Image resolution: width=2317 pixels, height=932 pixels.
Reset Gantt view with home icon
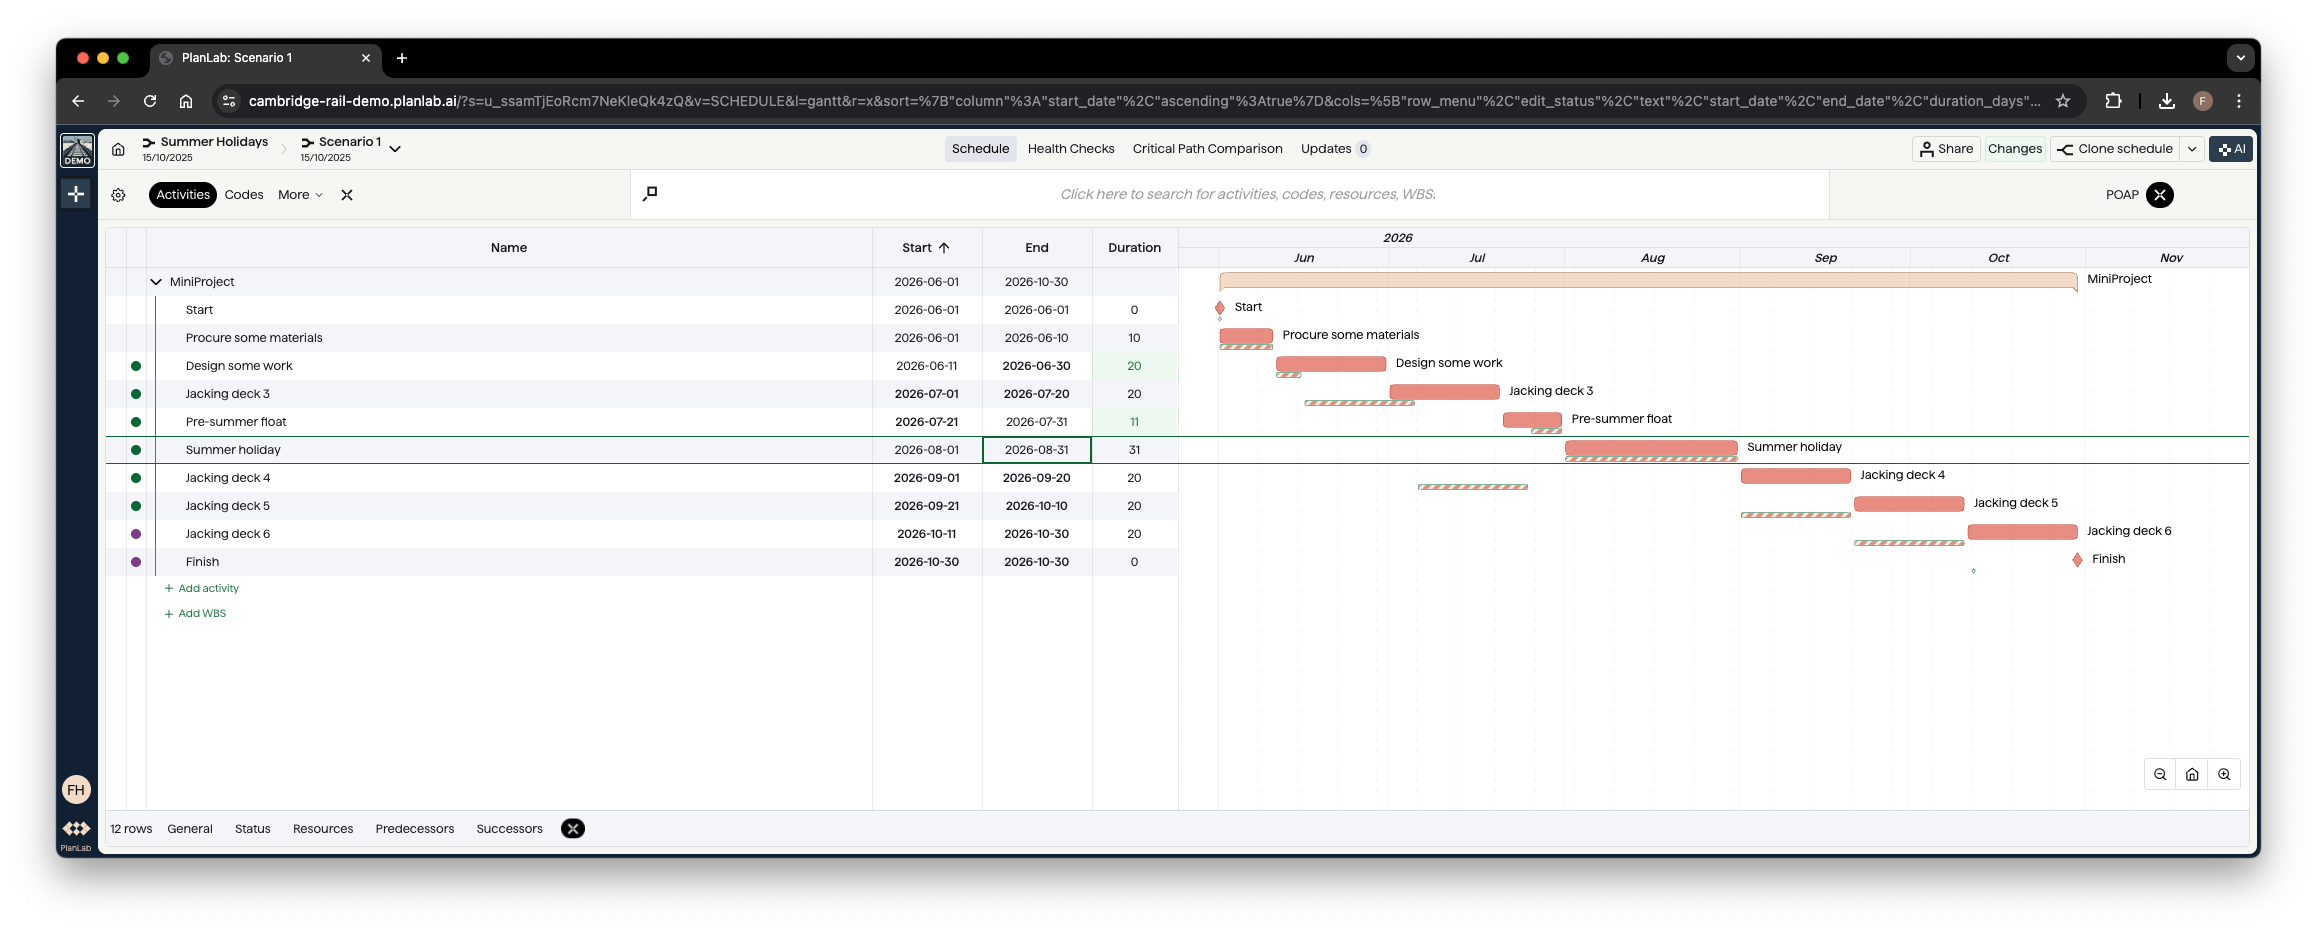(2192, 774)
